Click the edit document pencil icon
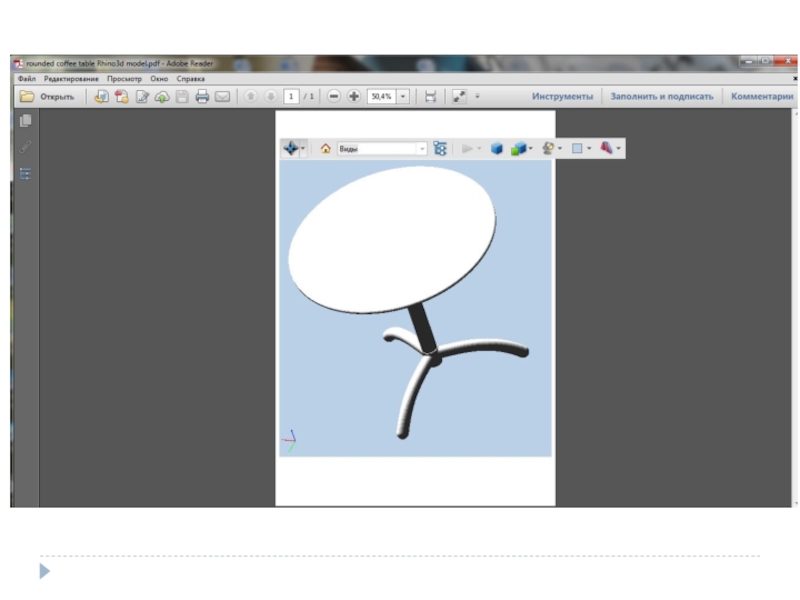Image resolution: width=800 pixels, height=600 pixels. [x=142, y=96]
